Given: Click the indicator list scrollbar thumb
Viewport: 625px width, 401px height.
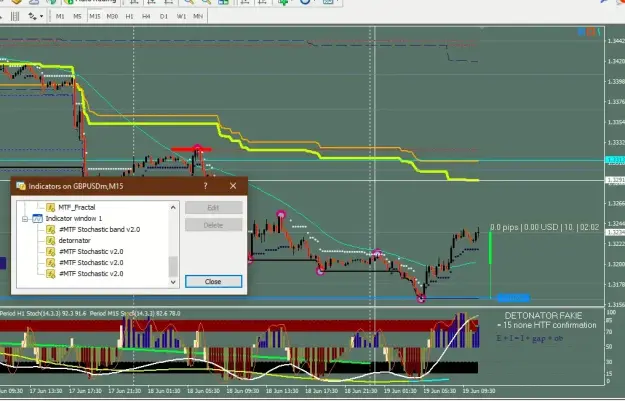Looking at the screenshot, I should pos(173,267).
